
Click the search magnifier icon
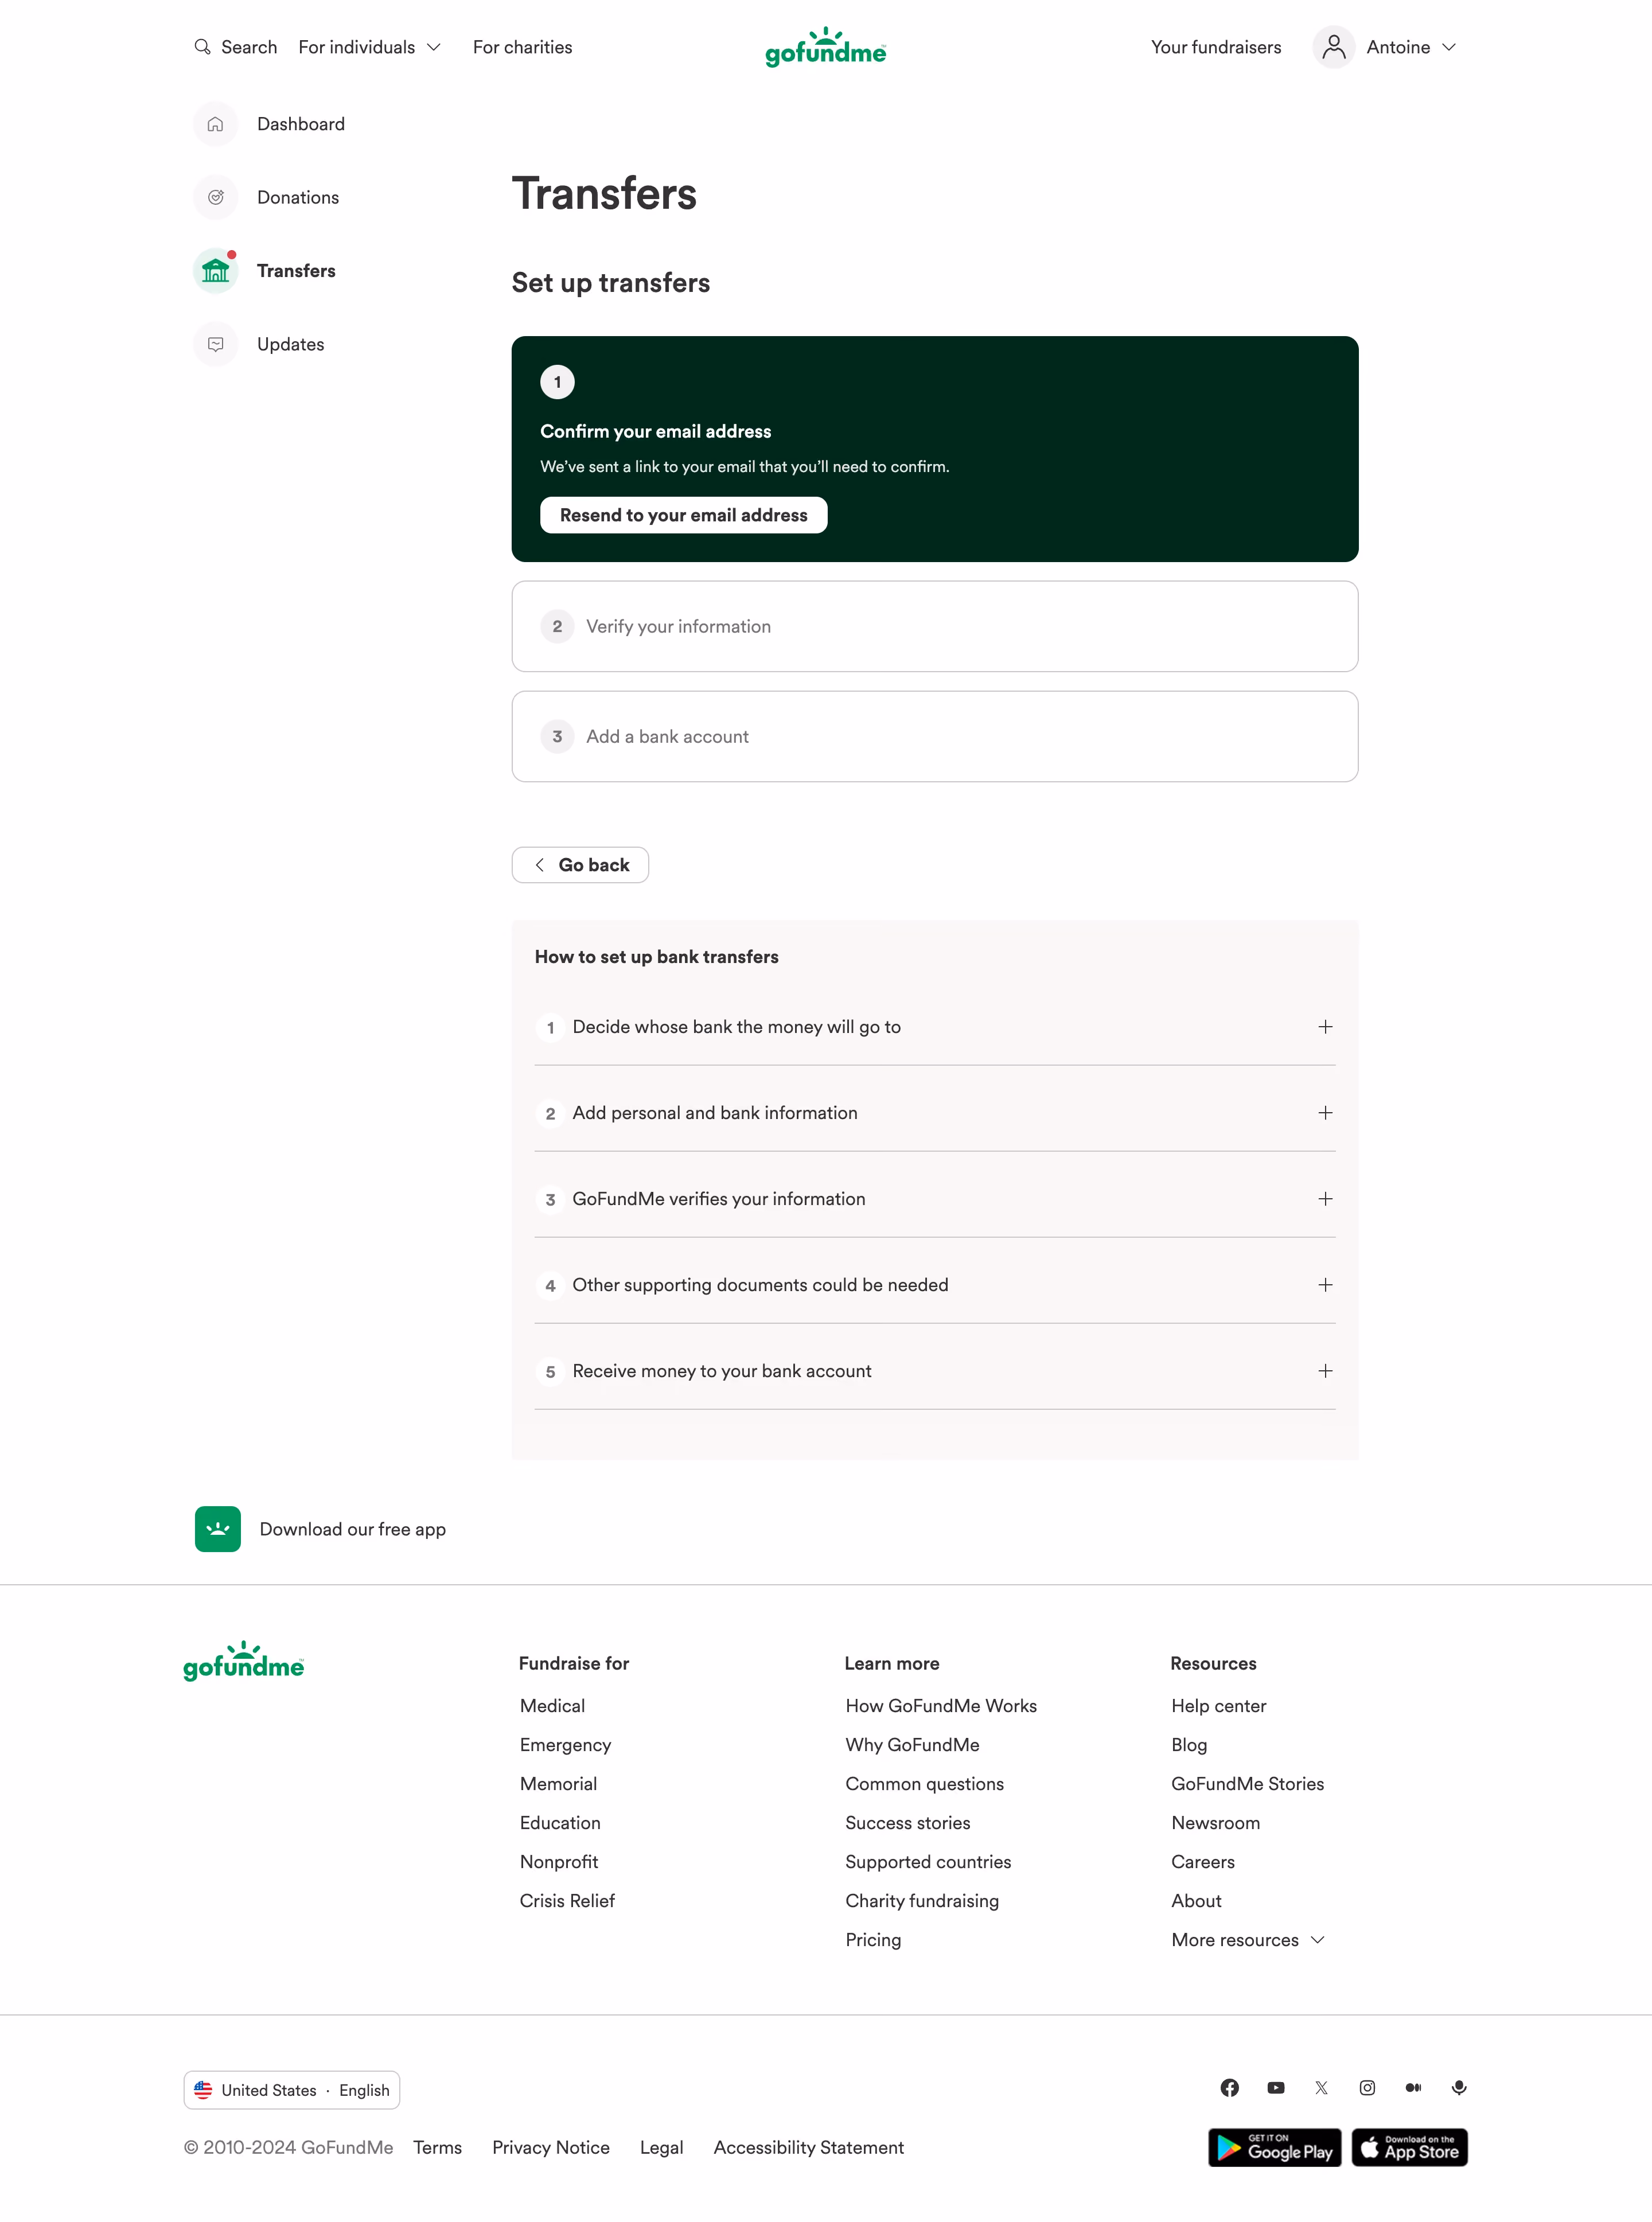pos(202,47)
